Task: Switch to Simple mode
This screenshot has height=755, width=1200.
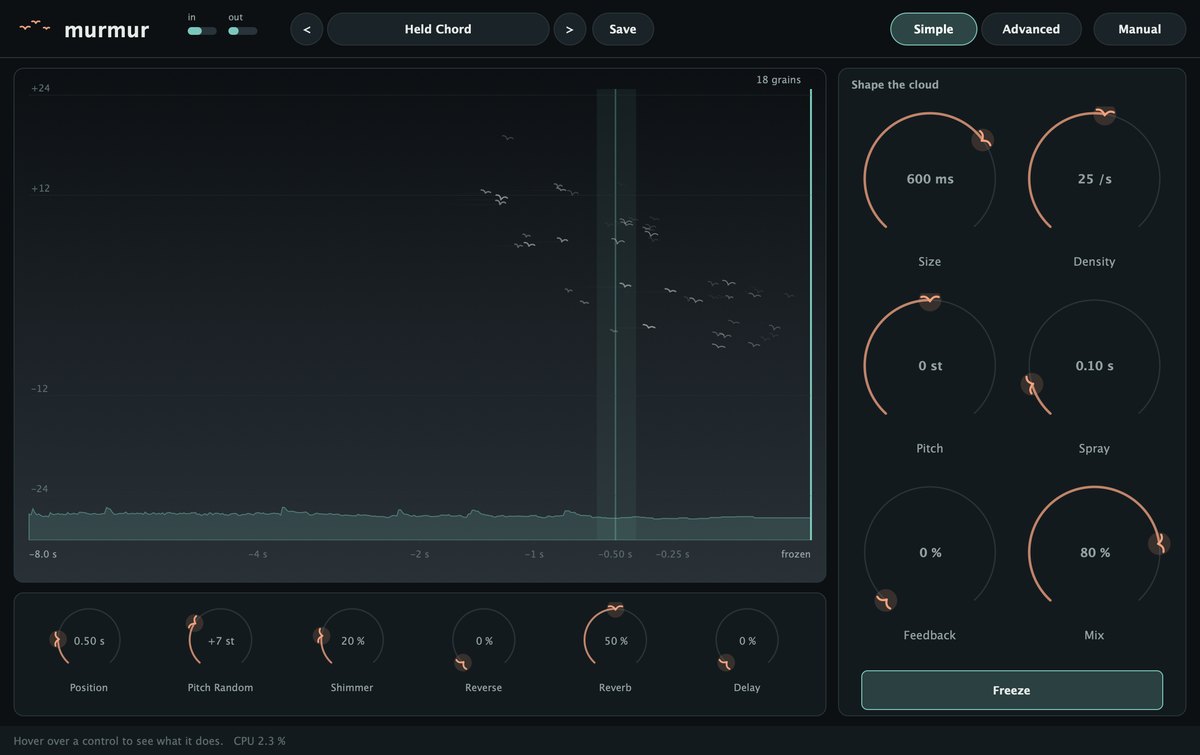Action: (933, 29)
